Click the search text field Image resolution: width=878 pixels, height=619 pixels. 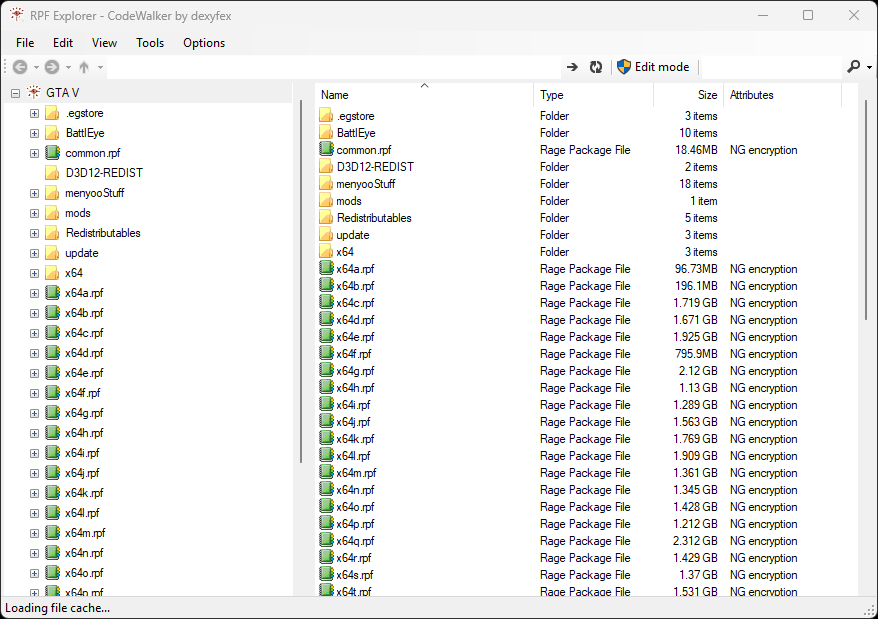click(771, 67)
